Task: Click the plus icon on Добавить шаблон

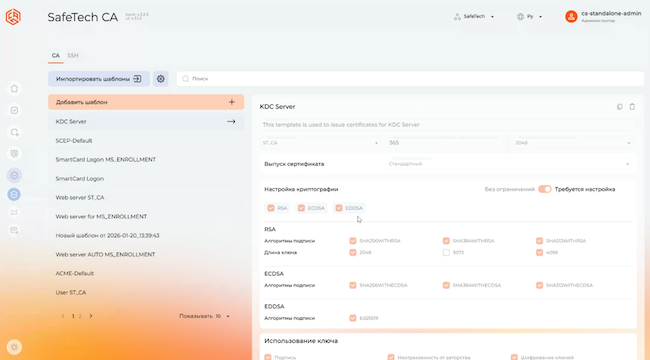Action: click(232, 102)
